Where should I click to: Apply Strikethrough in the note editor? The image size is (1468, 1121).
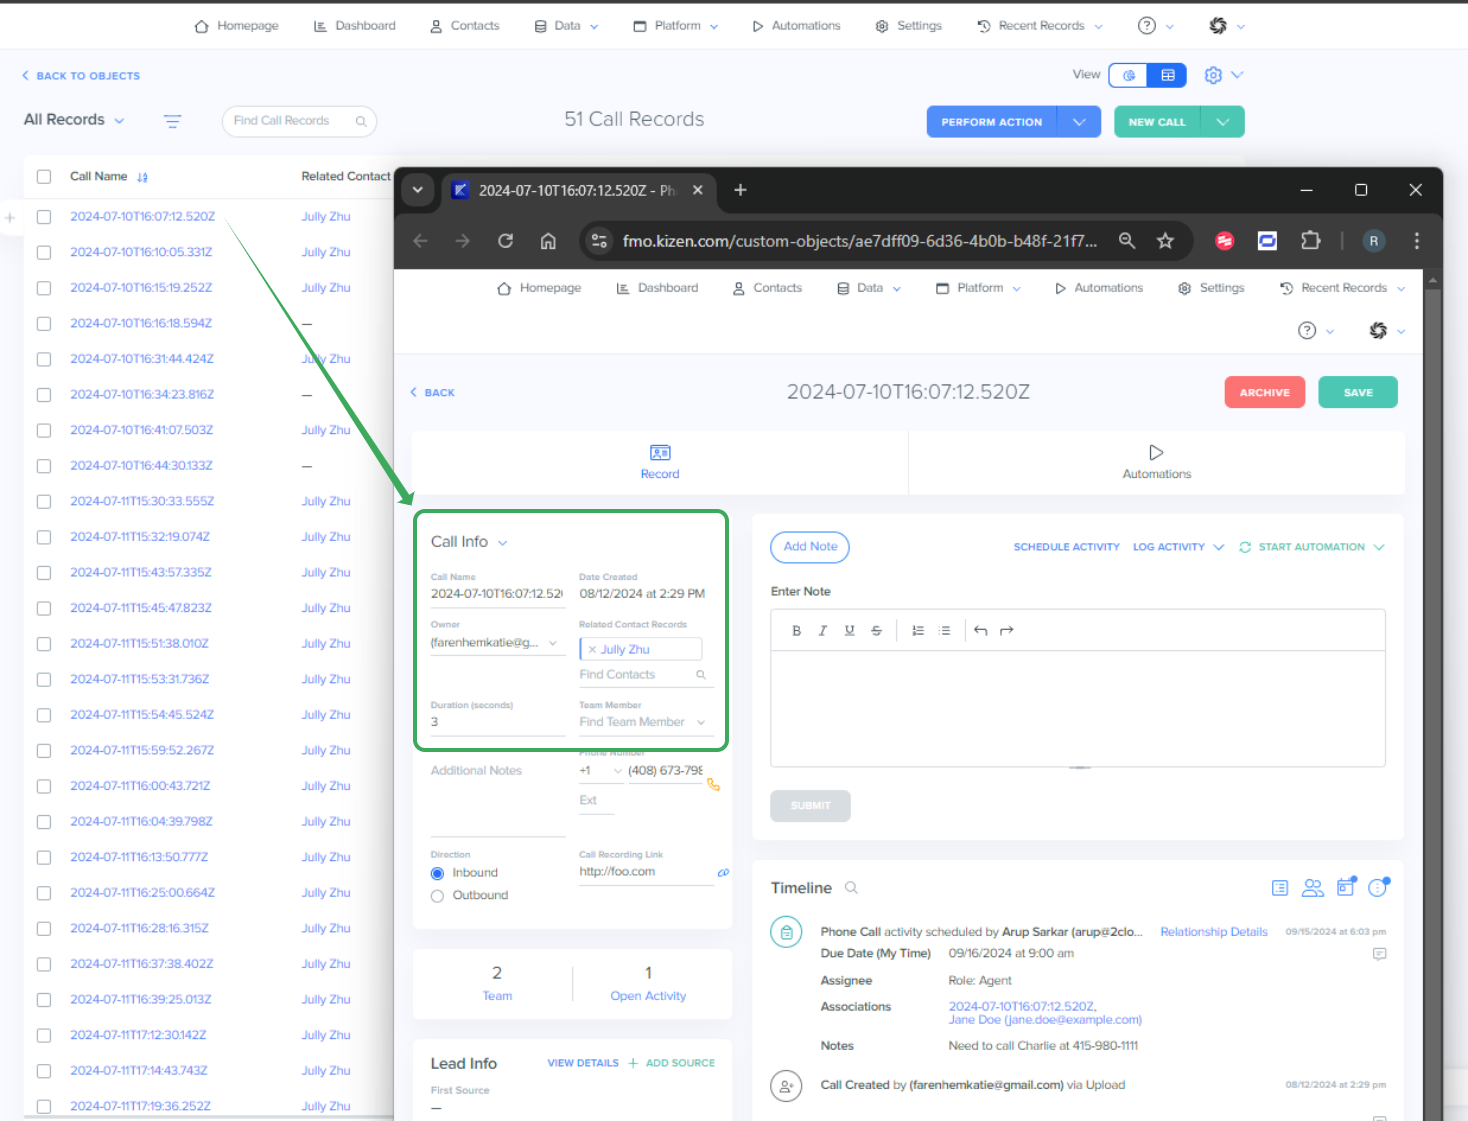[877, 631]
